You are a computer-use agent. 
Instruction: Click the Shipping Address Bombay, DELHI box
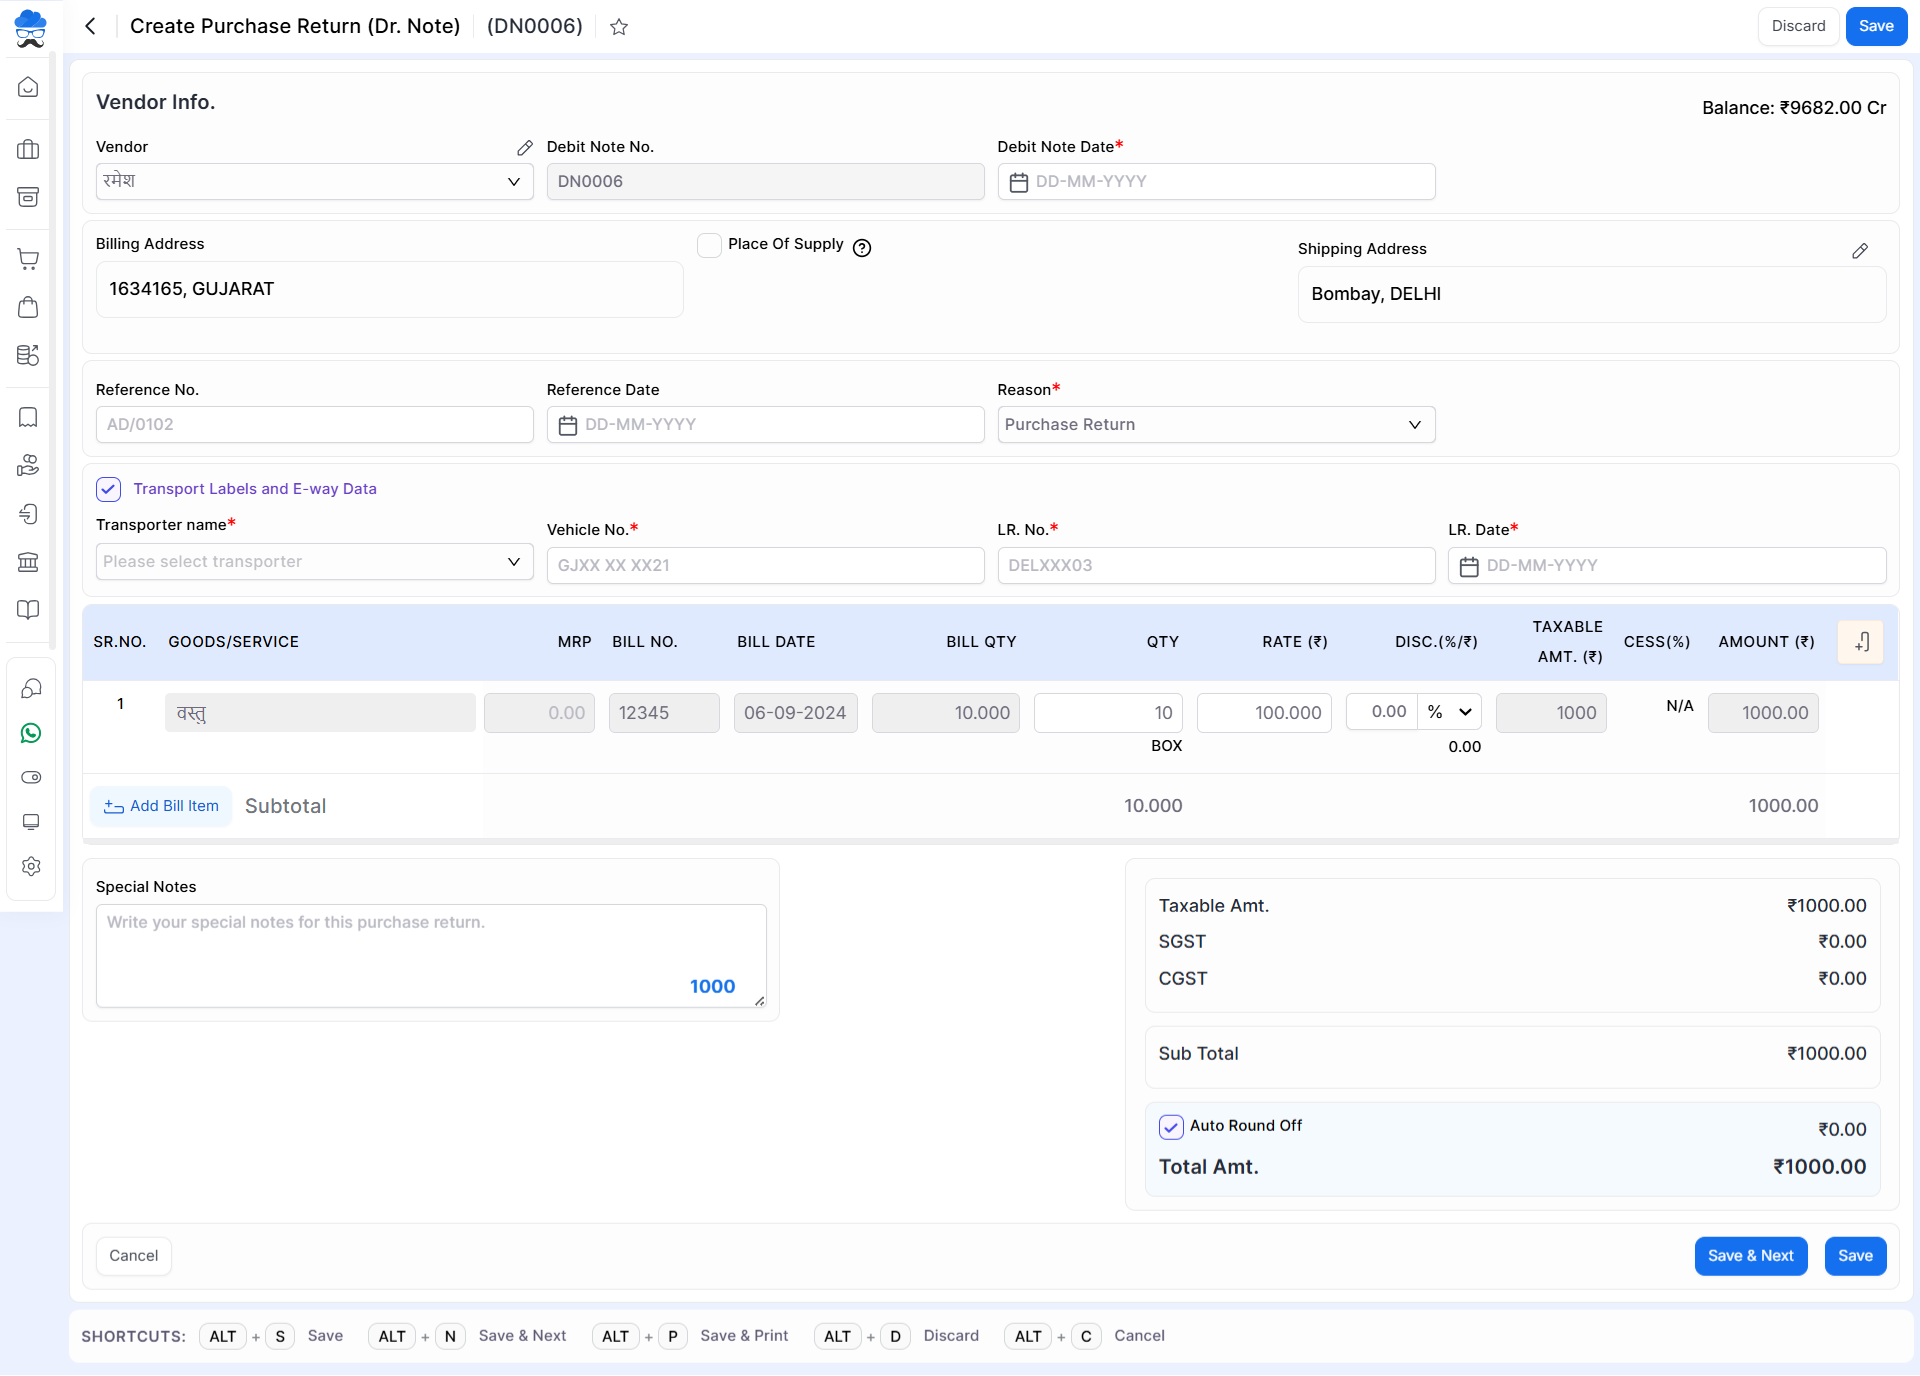(1592, 295)
